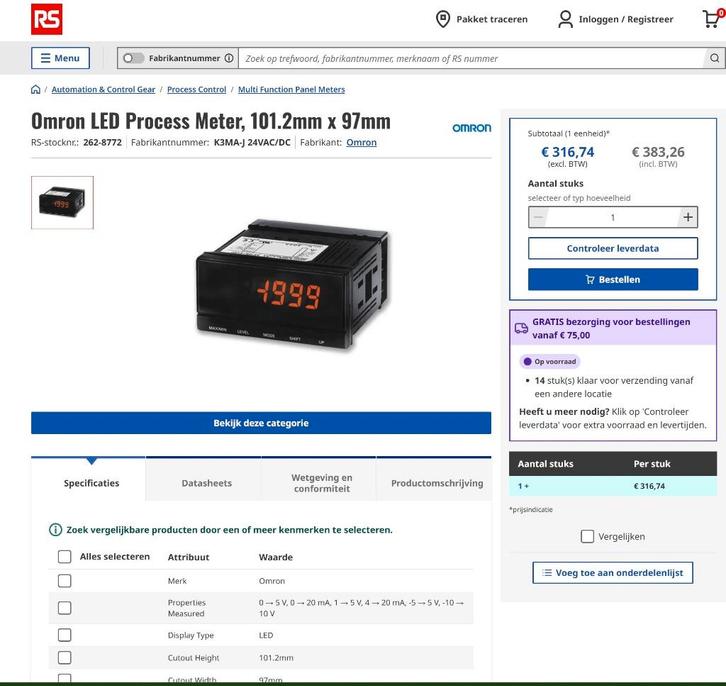The width and height of the screenshot is (726, 686).
Task: Click the € 383,26 incl. BTW price
Action: 658,152
